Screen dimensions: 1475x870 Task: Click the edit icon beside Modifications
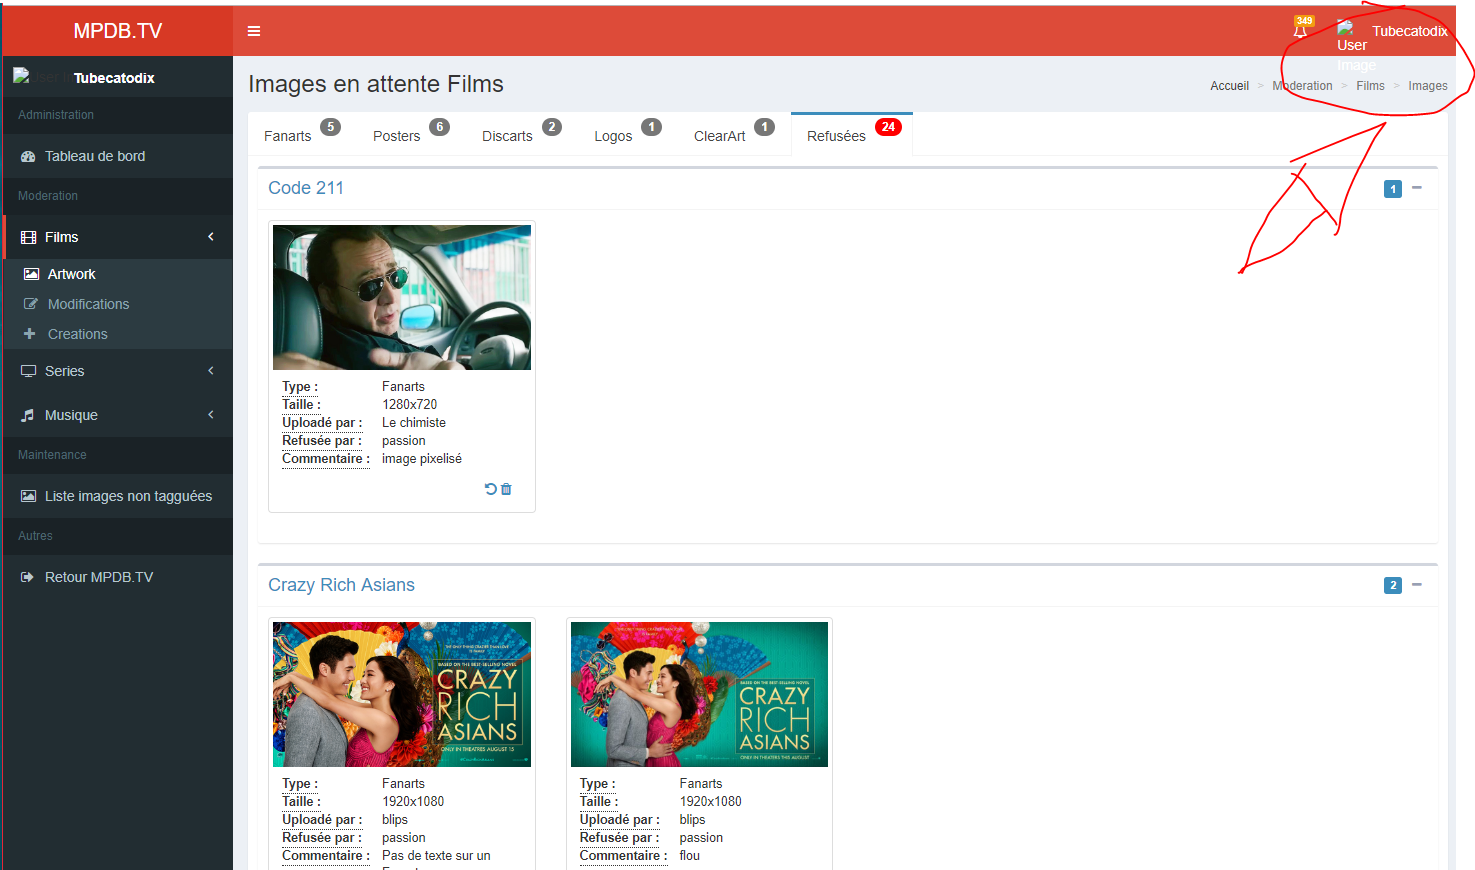click(x=31, y=304)
